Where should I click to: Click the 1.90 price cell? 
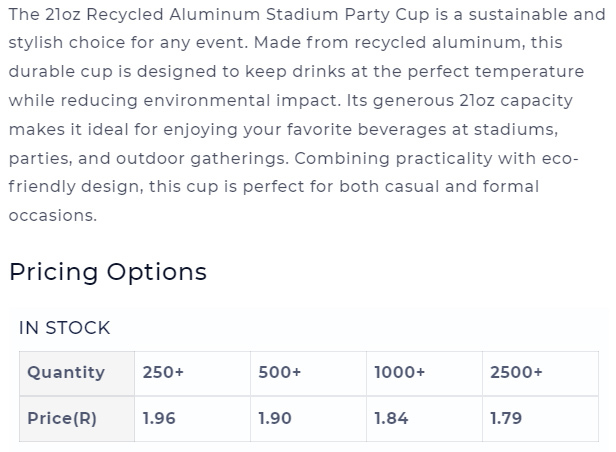(x=308, y=419)
